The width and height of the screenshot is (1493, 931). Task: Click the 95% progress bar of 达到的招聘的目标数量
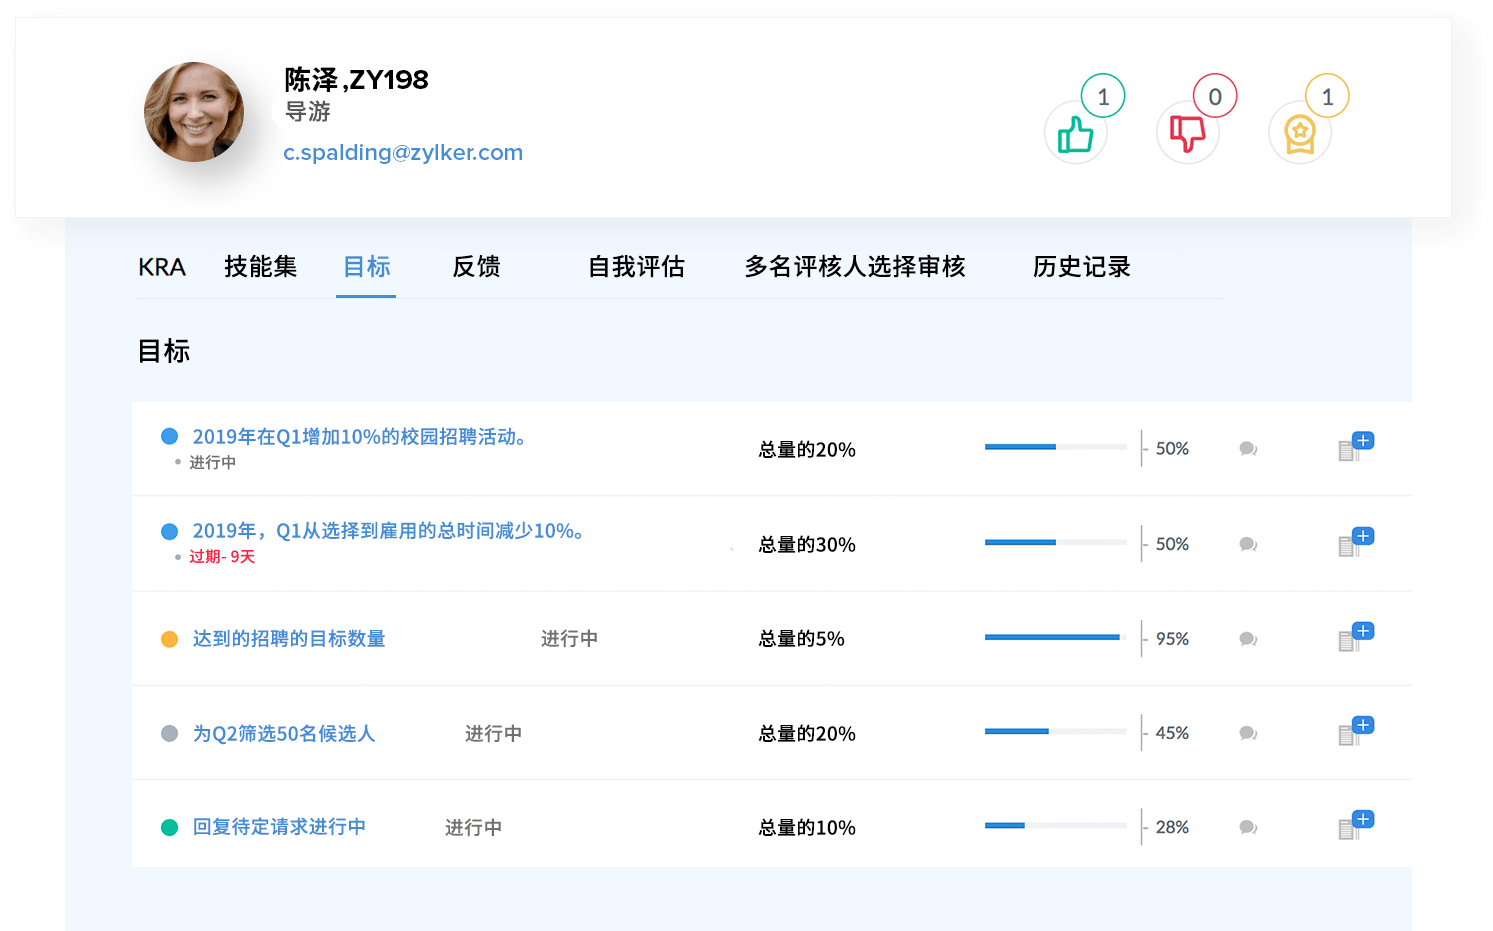1055,638
